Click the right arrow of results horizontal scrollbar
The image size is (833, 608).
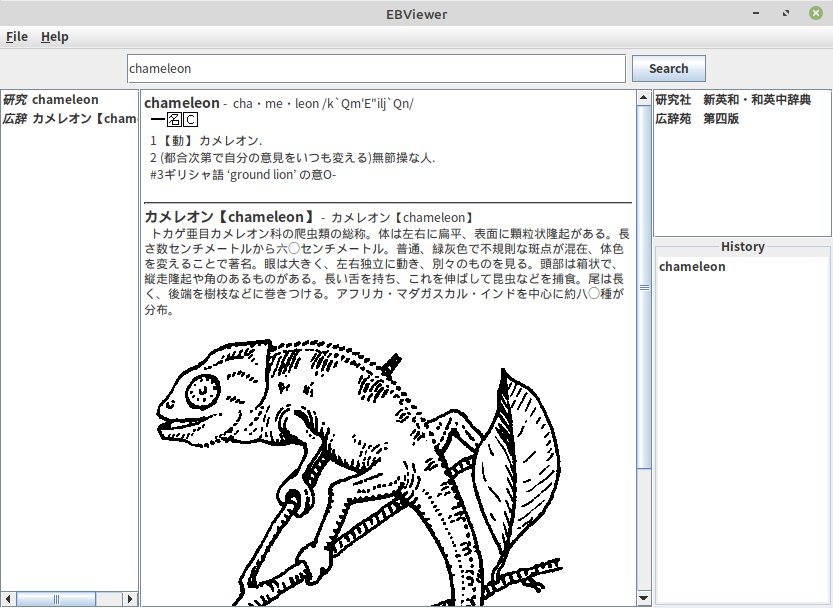130,599
